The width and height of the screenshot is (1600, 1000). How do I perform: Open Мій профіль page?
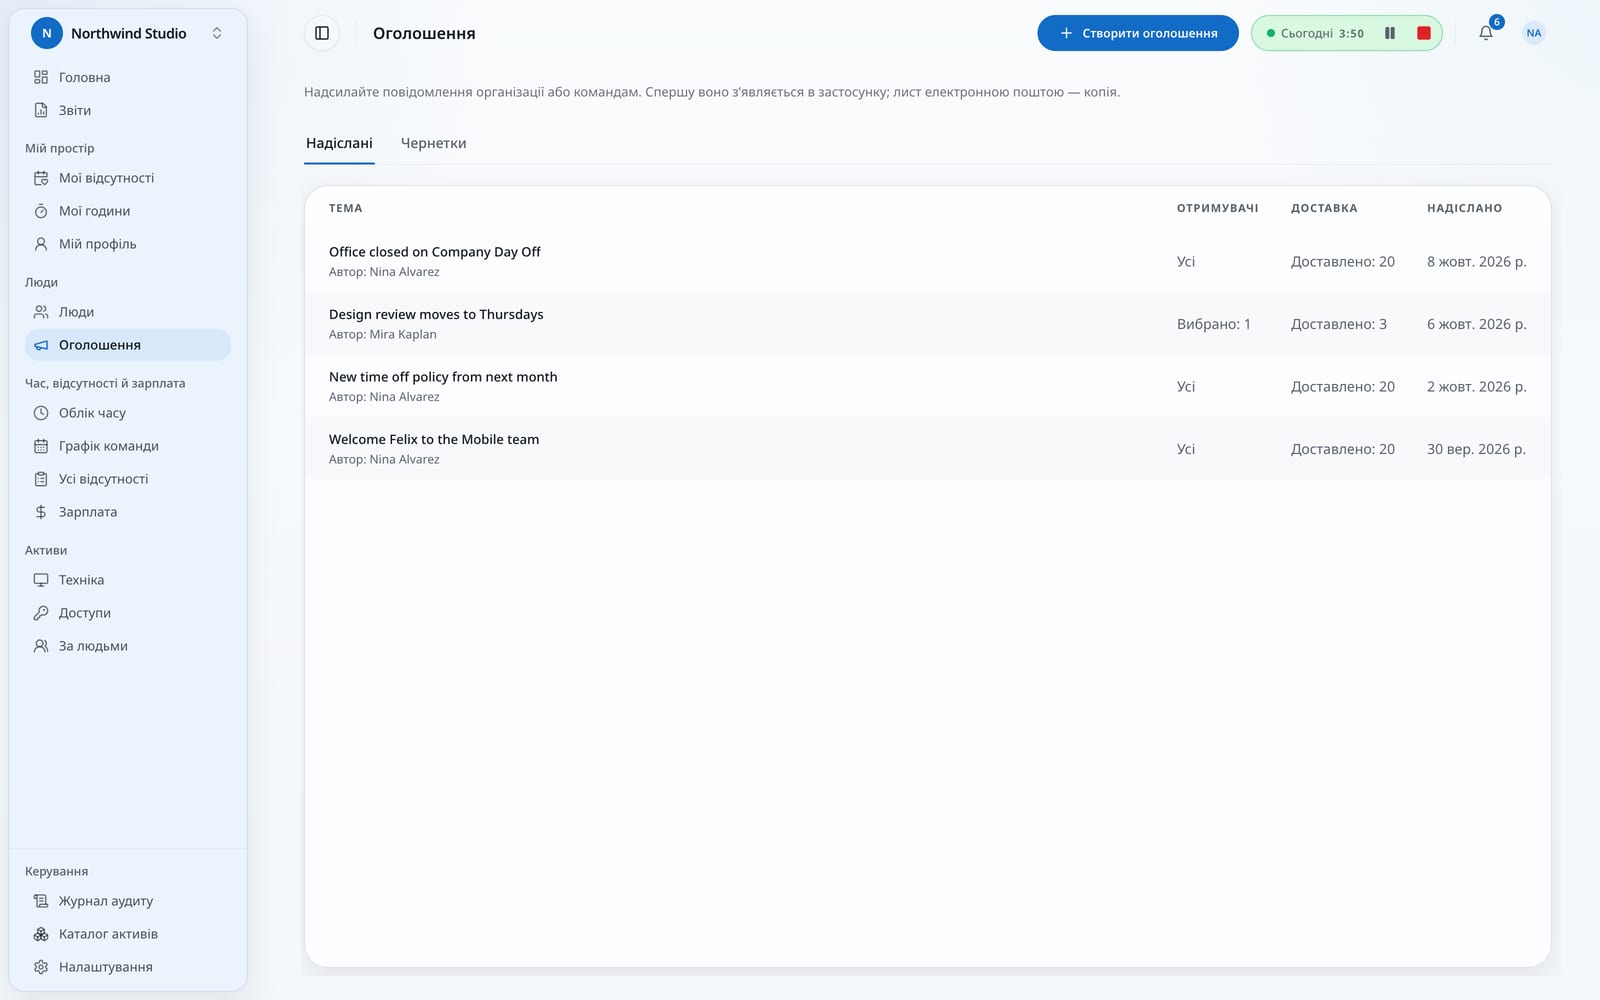point(128,244)
